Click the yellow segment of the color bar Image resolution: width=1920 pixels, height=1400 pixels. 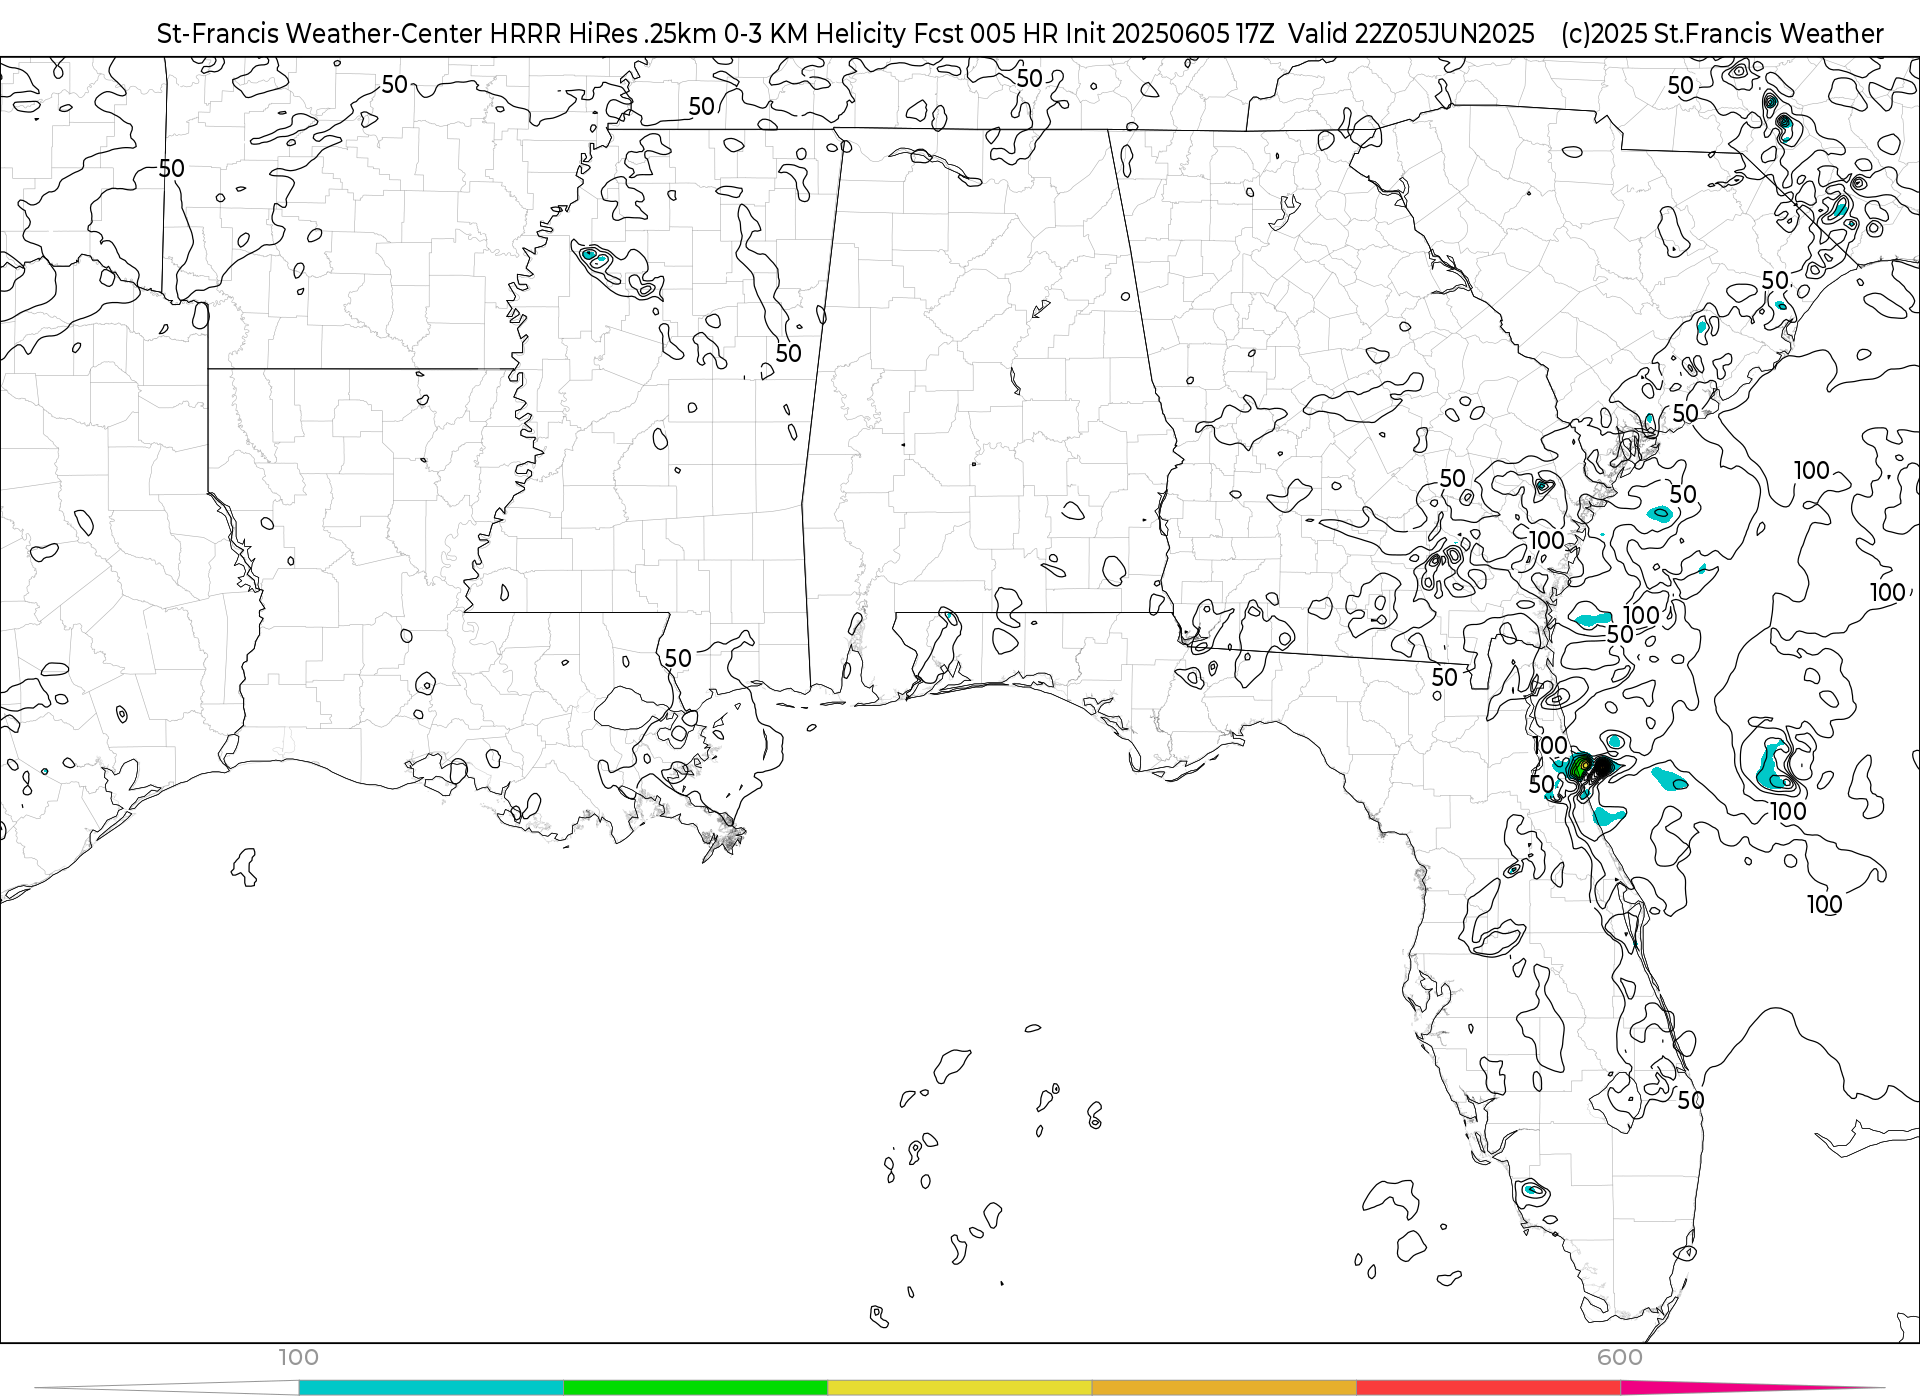960,1388
